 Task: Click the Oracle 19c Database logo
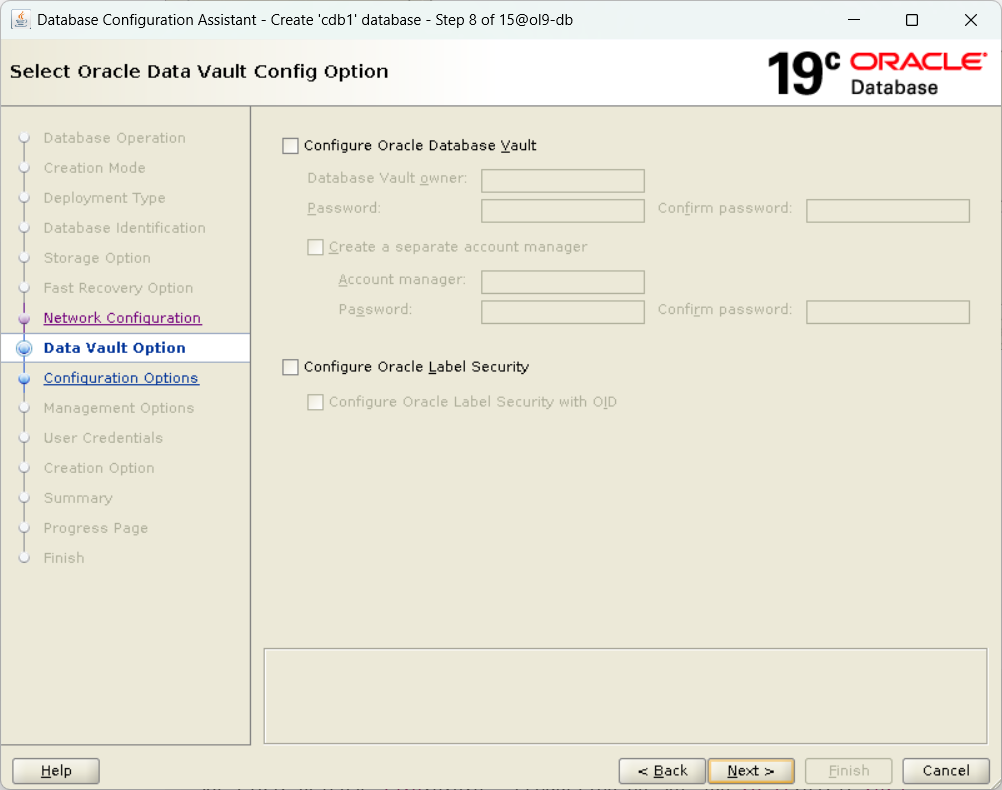tap(877, 74)
